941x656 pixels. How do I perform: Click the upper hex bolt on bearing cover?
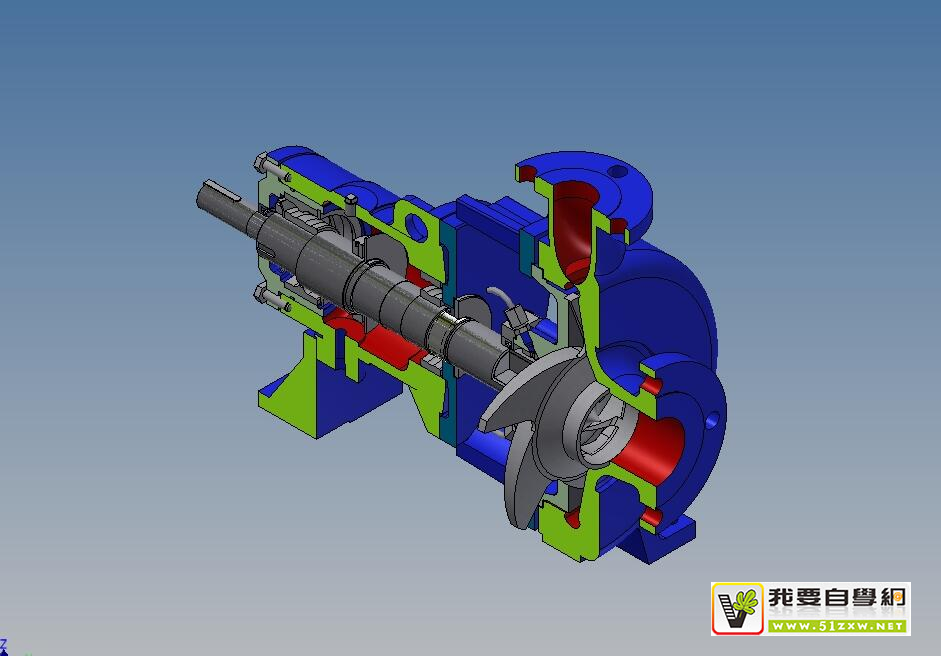[262, 163]
